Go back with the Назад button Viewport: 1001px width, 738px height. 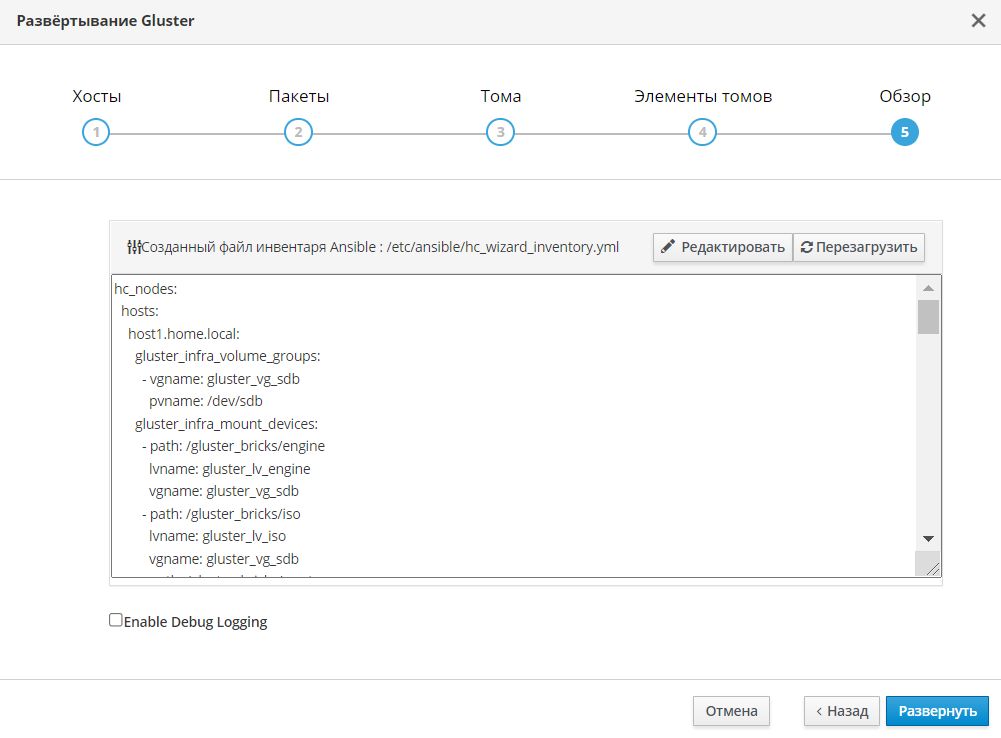pyautogui.click(x=841, y=711)
